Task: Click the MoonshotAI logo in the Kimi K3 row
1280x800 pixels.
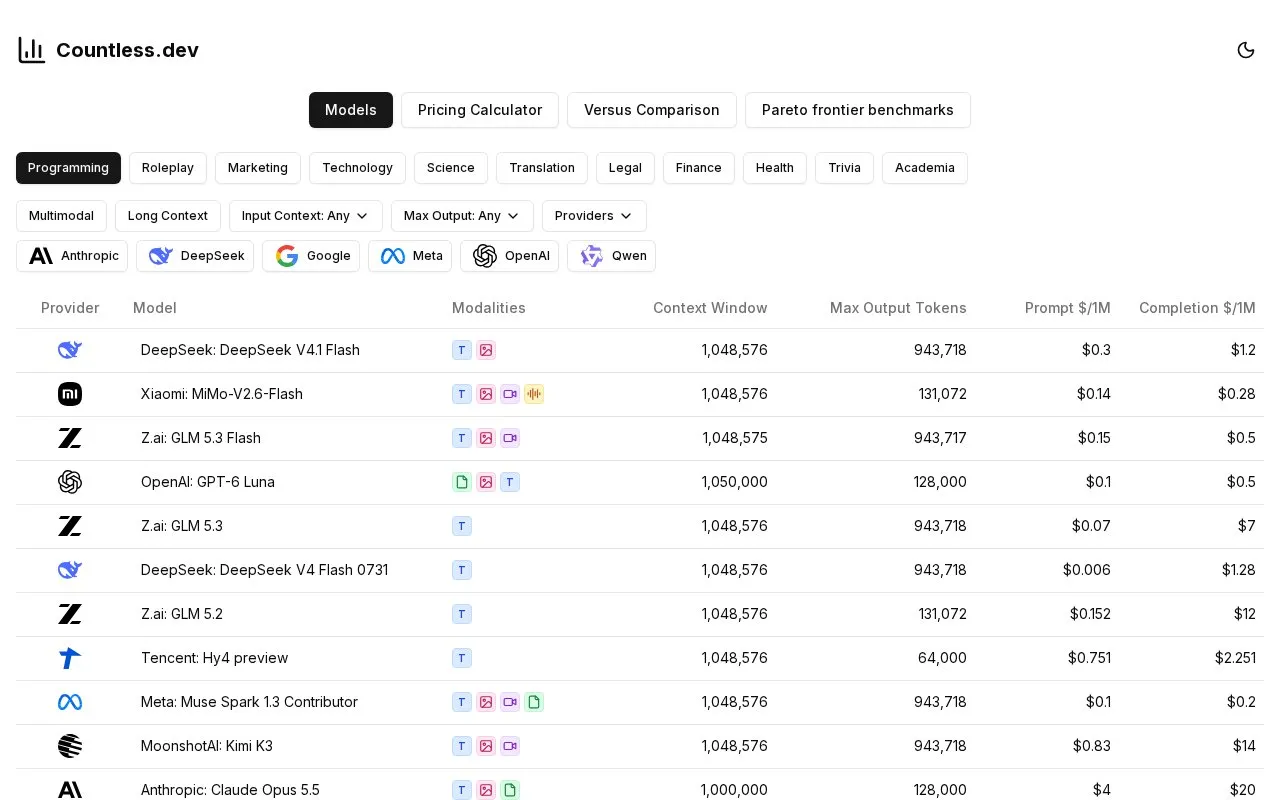Action: click(x=70, y=746)
